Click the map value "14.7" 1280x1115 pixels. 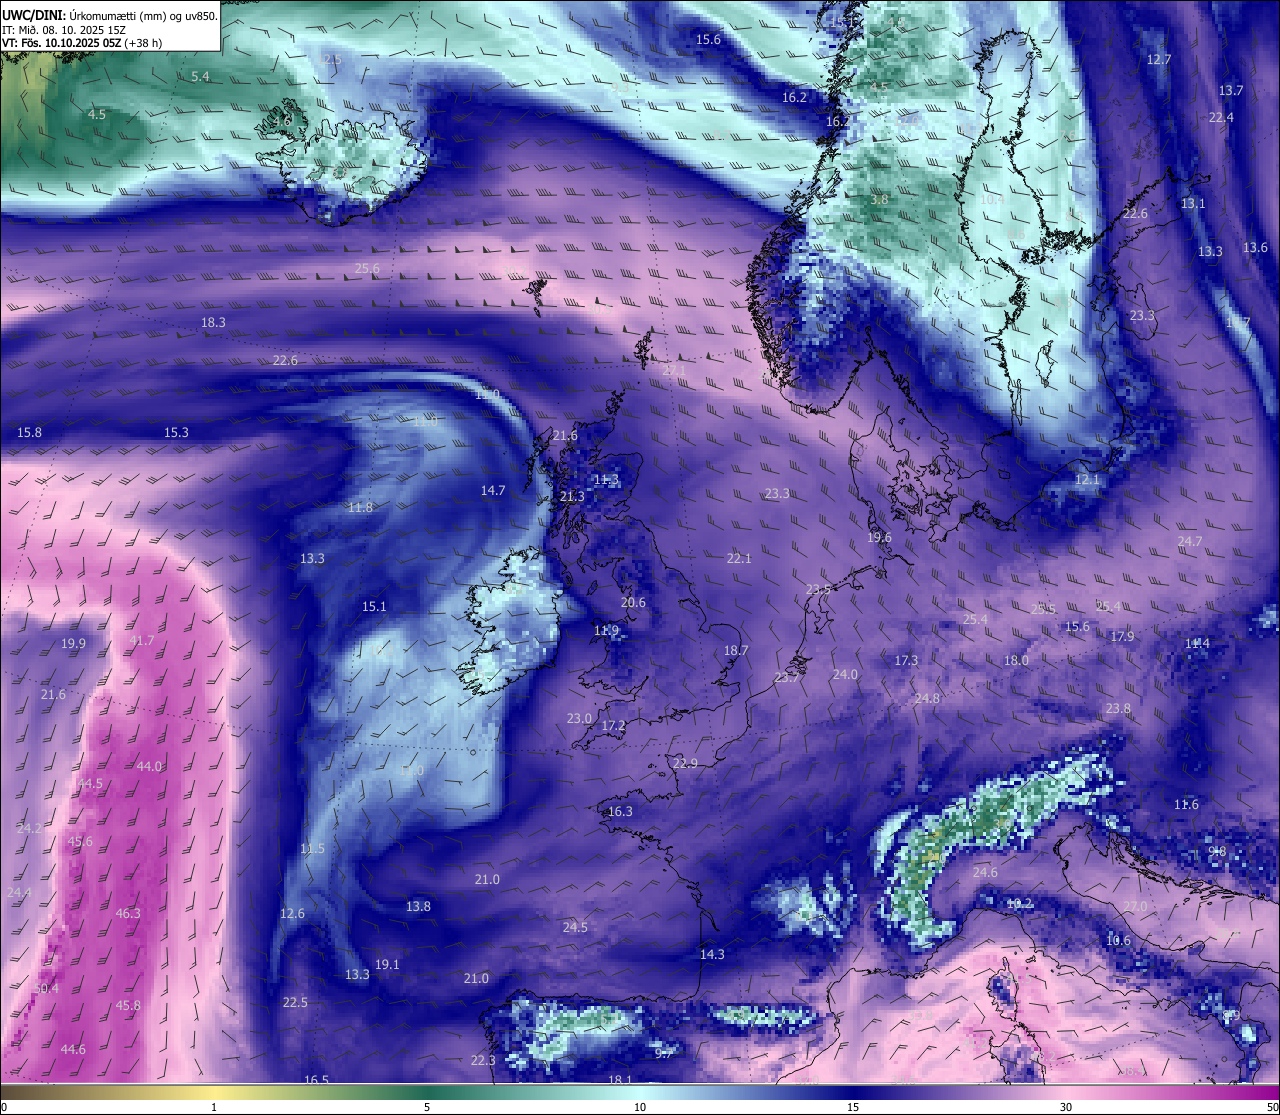[493, 491]
